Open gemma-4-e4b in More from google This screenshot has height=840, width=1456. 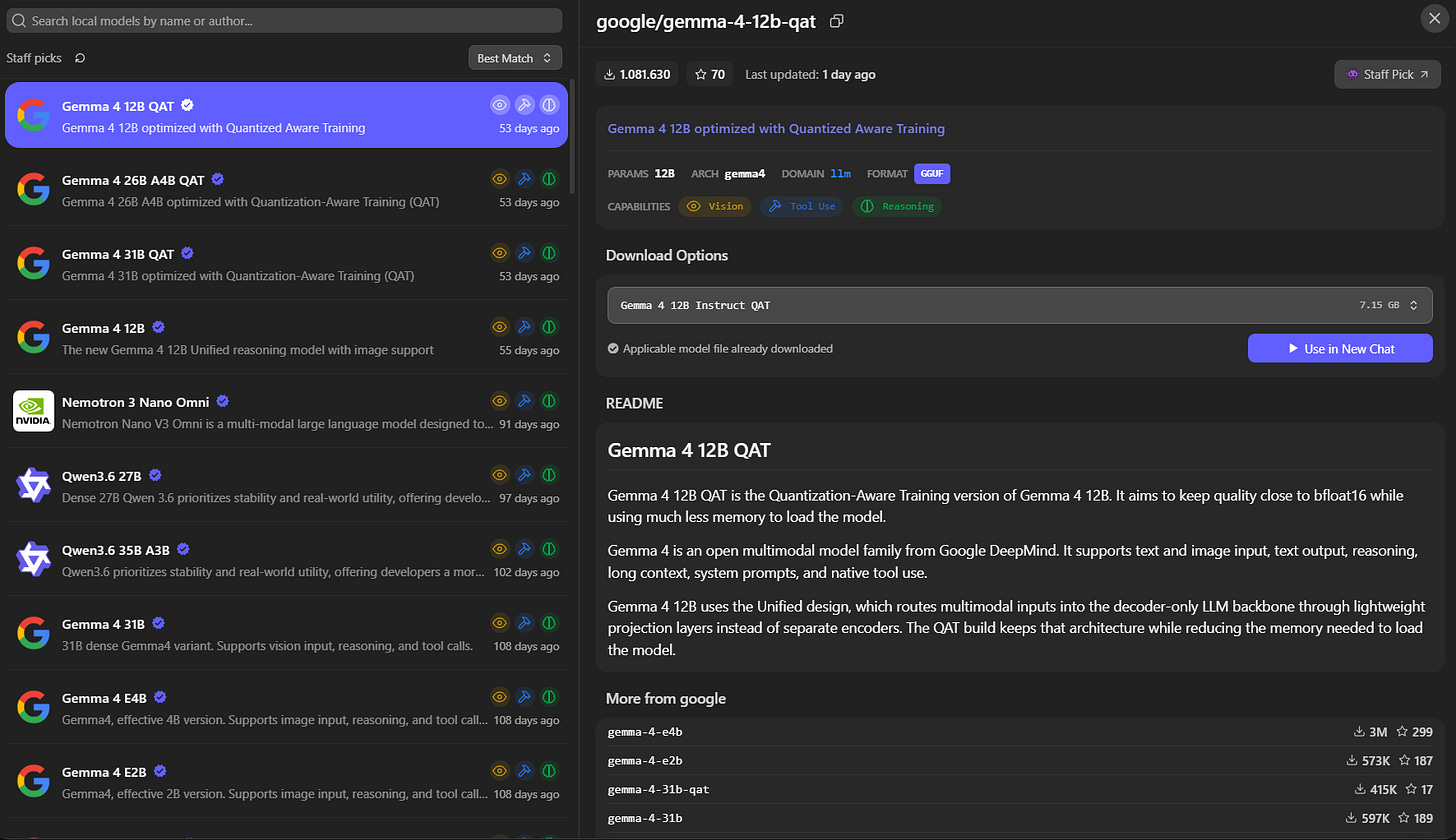click(x=1019, y=732)
